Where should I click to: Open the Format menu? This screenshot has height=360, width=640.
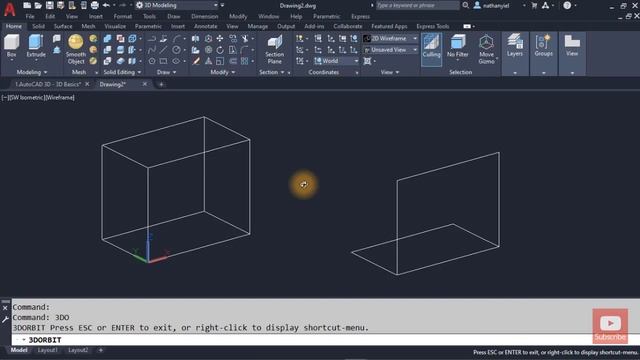click(x=122, y=17)
